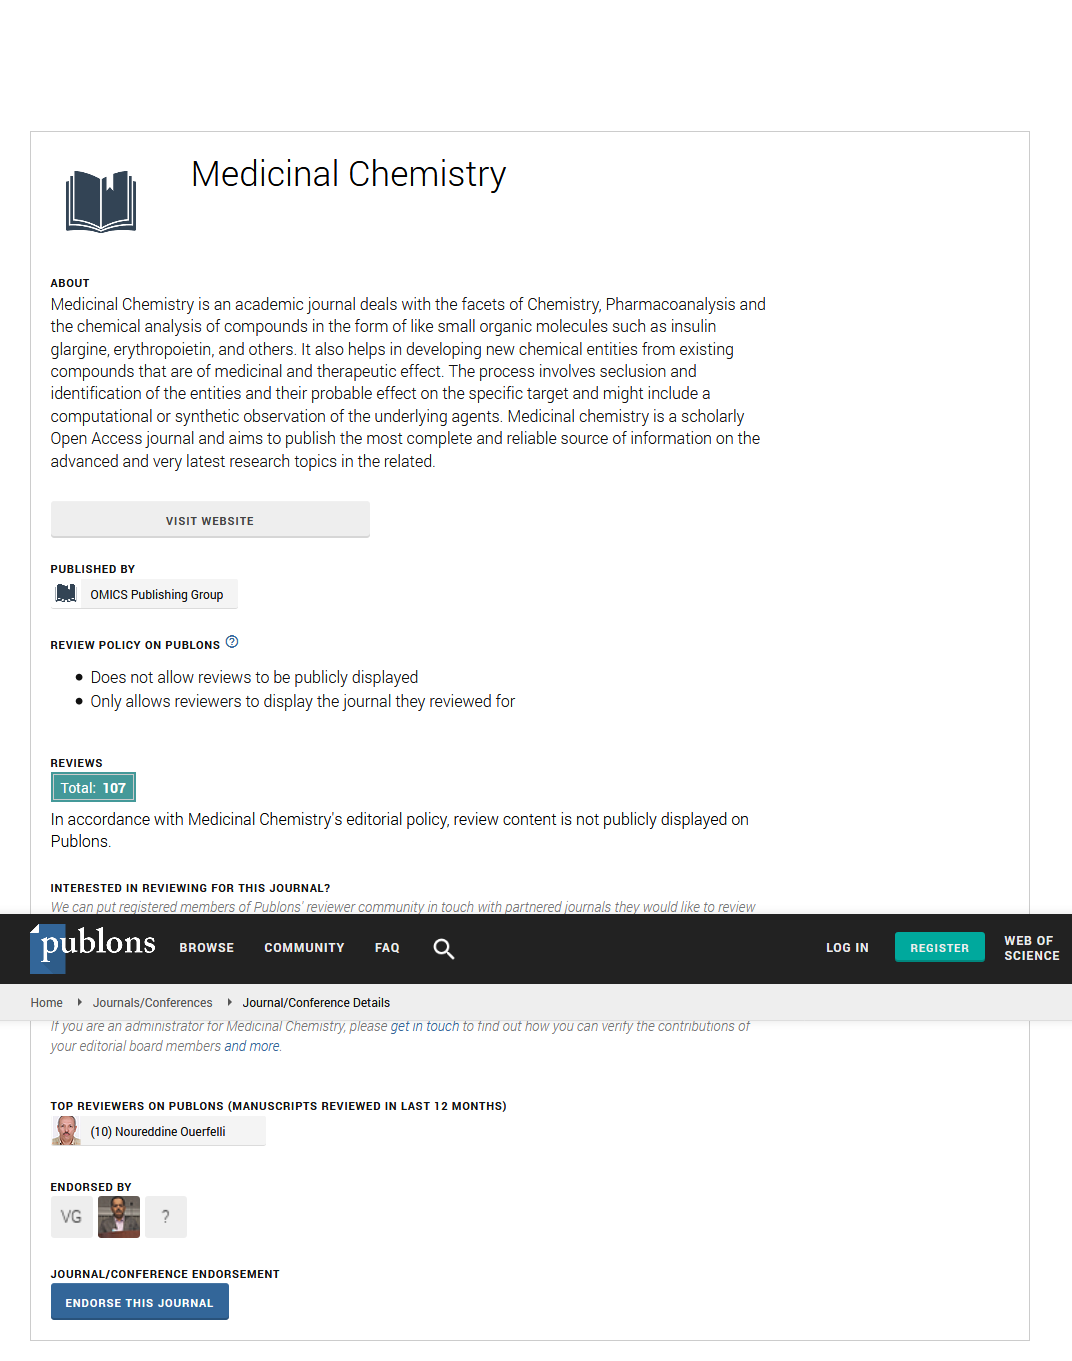Click the question mark endorser avatar
The height and width of the screenshot is (1361, 1072).
(166, 1217)
